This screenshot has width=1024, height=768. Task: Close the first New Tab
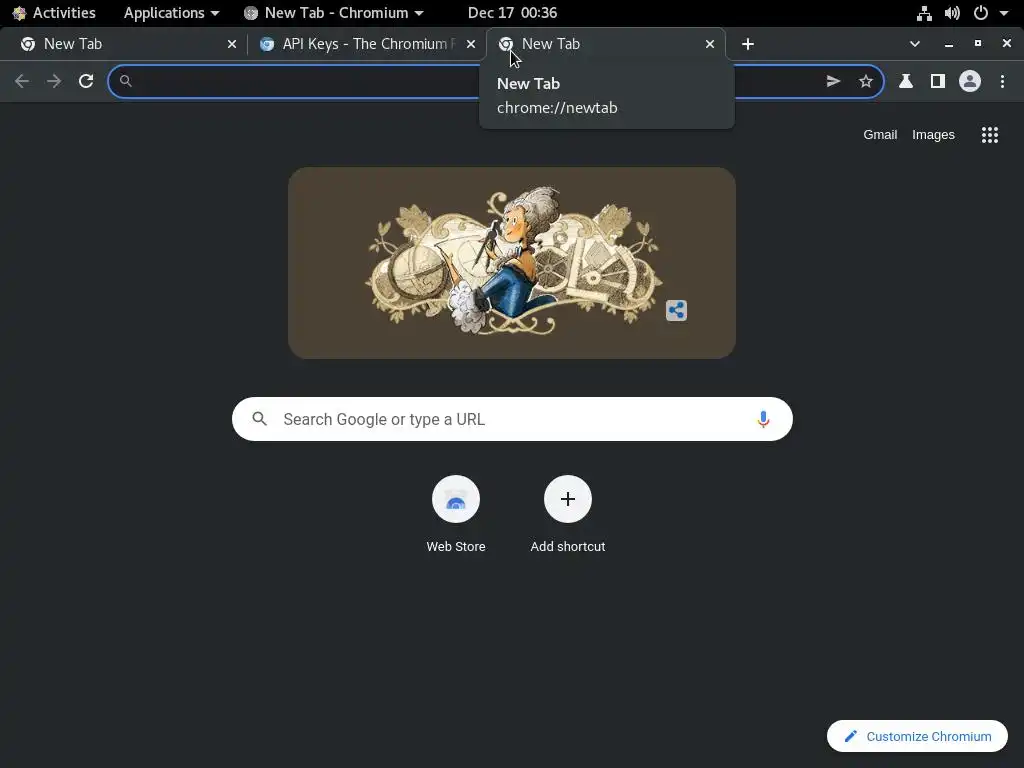pos(232,44)
